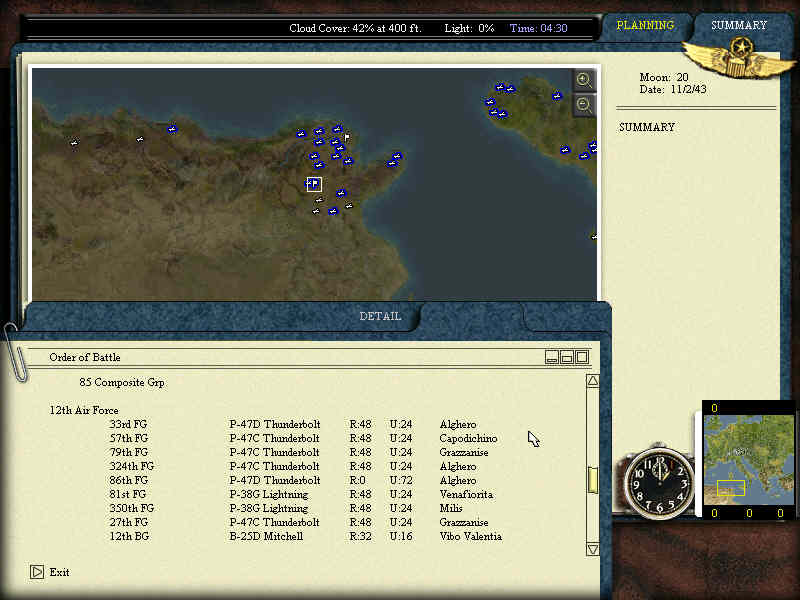Click the Exit arrow icon
The width and height of the screenshot is (800, 600).
coord(37,572)
